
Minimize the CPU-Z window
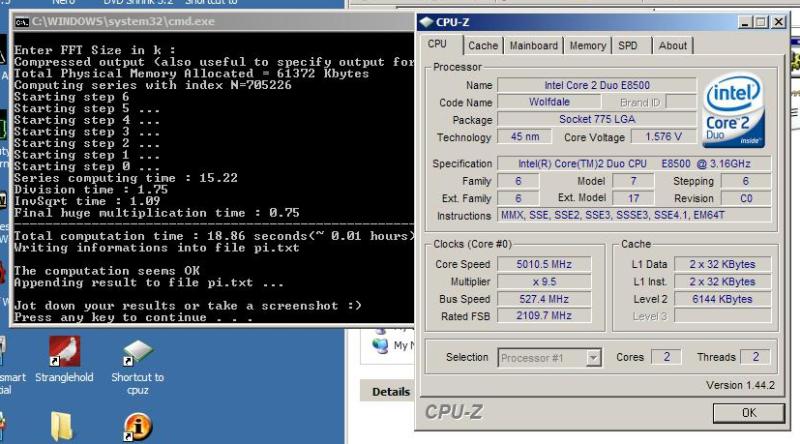click(x=745, y=22)
